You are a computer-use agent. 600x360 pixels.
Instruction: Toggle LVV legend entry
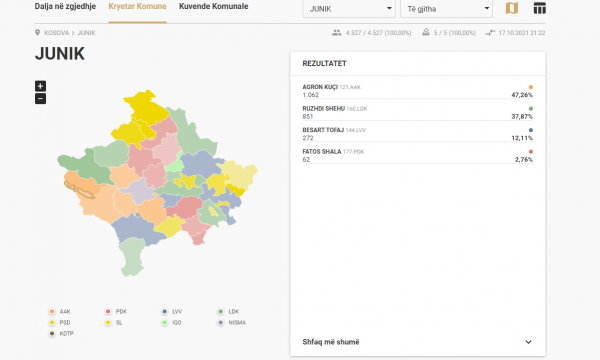172,311
